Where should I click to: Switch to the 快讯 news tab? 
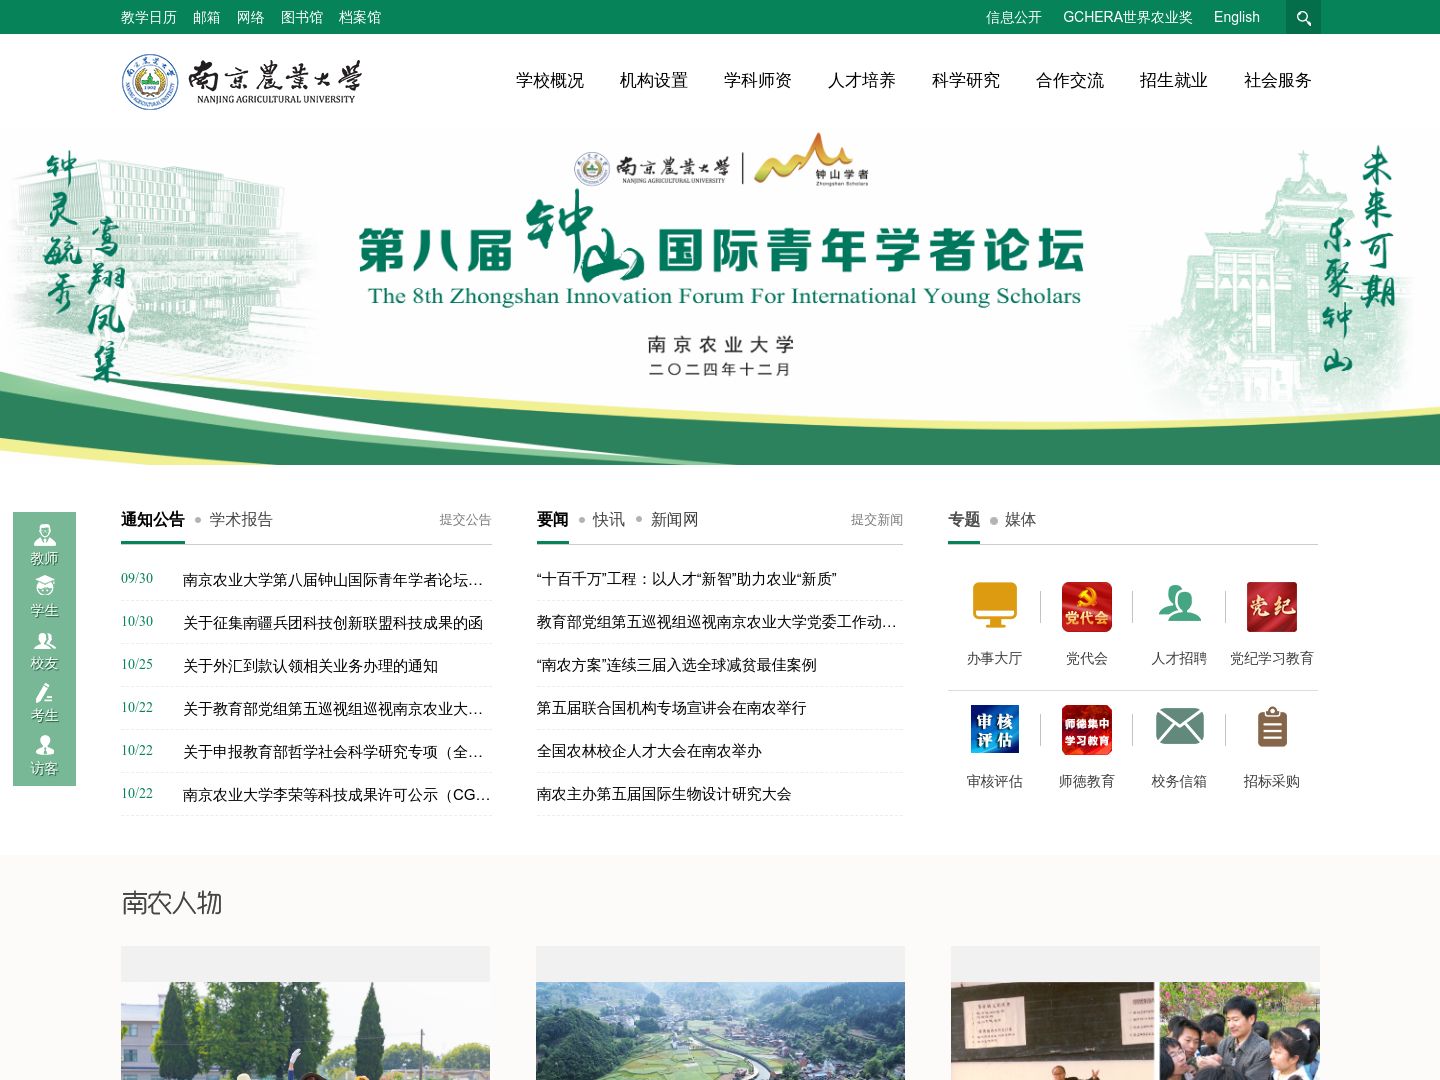(608, 519)
